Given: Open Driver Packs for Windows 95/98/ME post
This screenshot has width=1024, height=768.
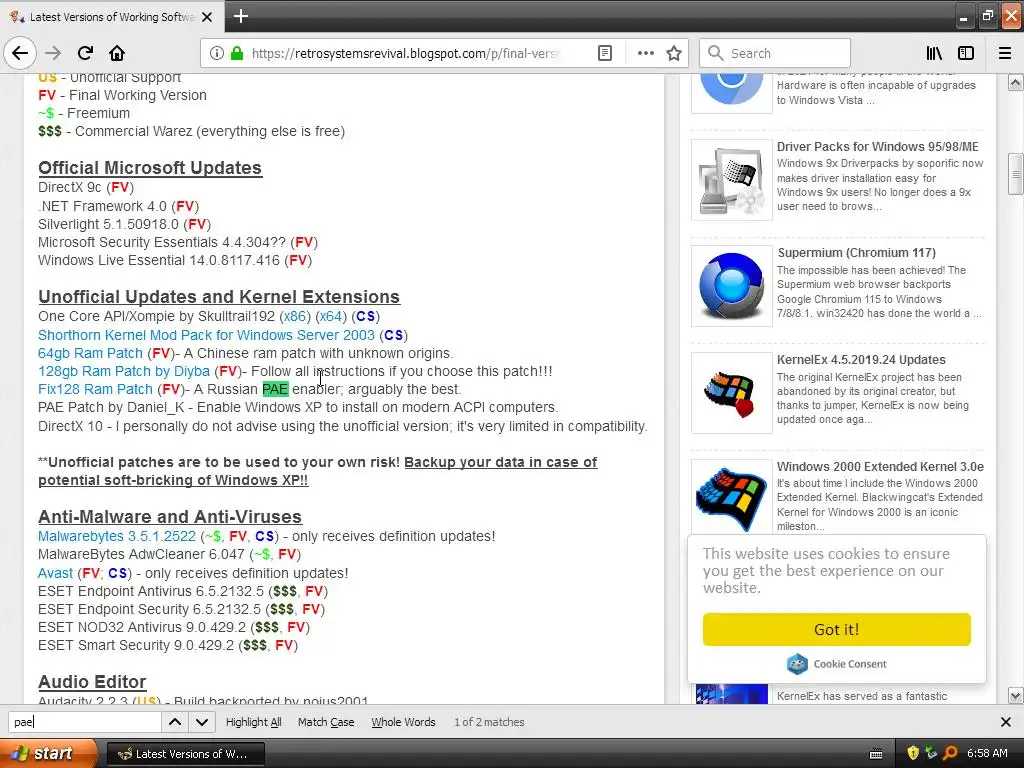Looking at the screenshot, I should tap(877, 146).
